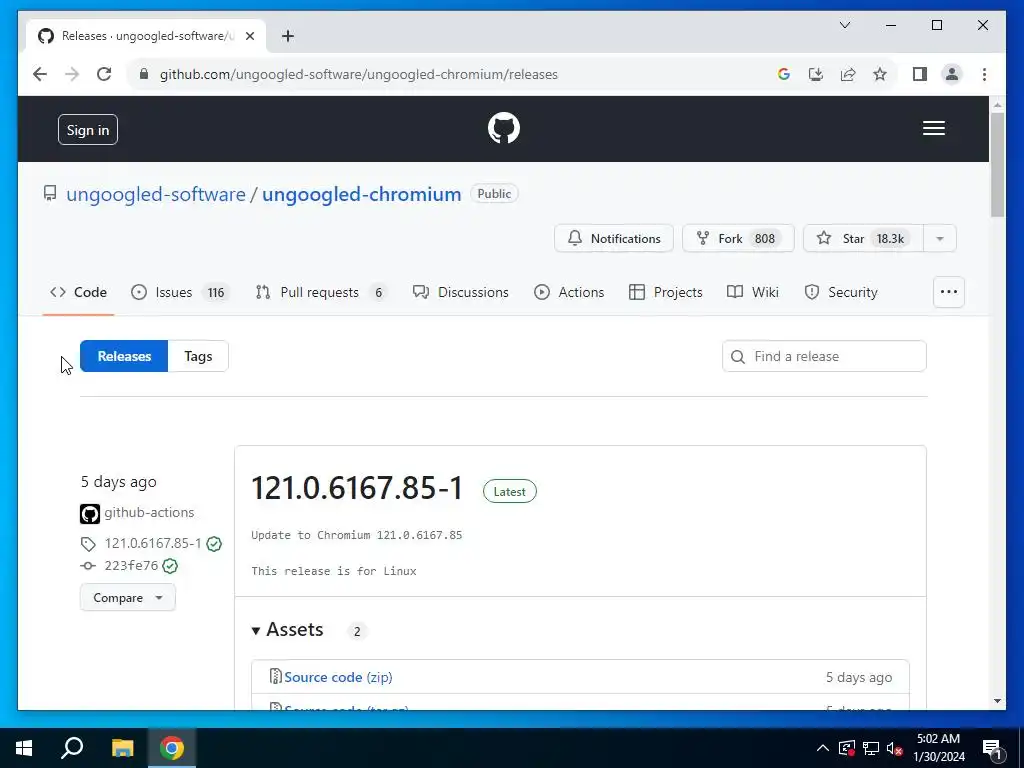Screen dimensions: 1024x768
Task: Open the Pull requests tab
Action: pos(321,292)
